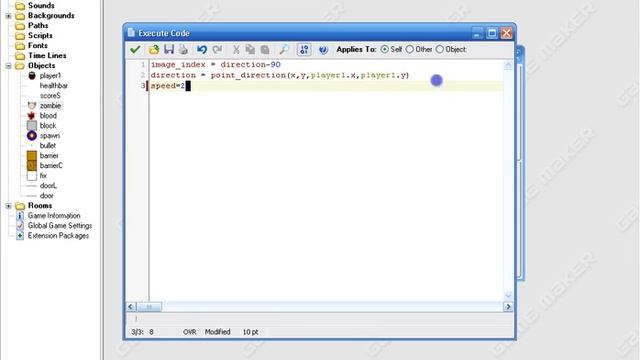Screen dimensions: 640x360
Task: Place cursor on line 1 image_index code
Action: pos(216,64)
